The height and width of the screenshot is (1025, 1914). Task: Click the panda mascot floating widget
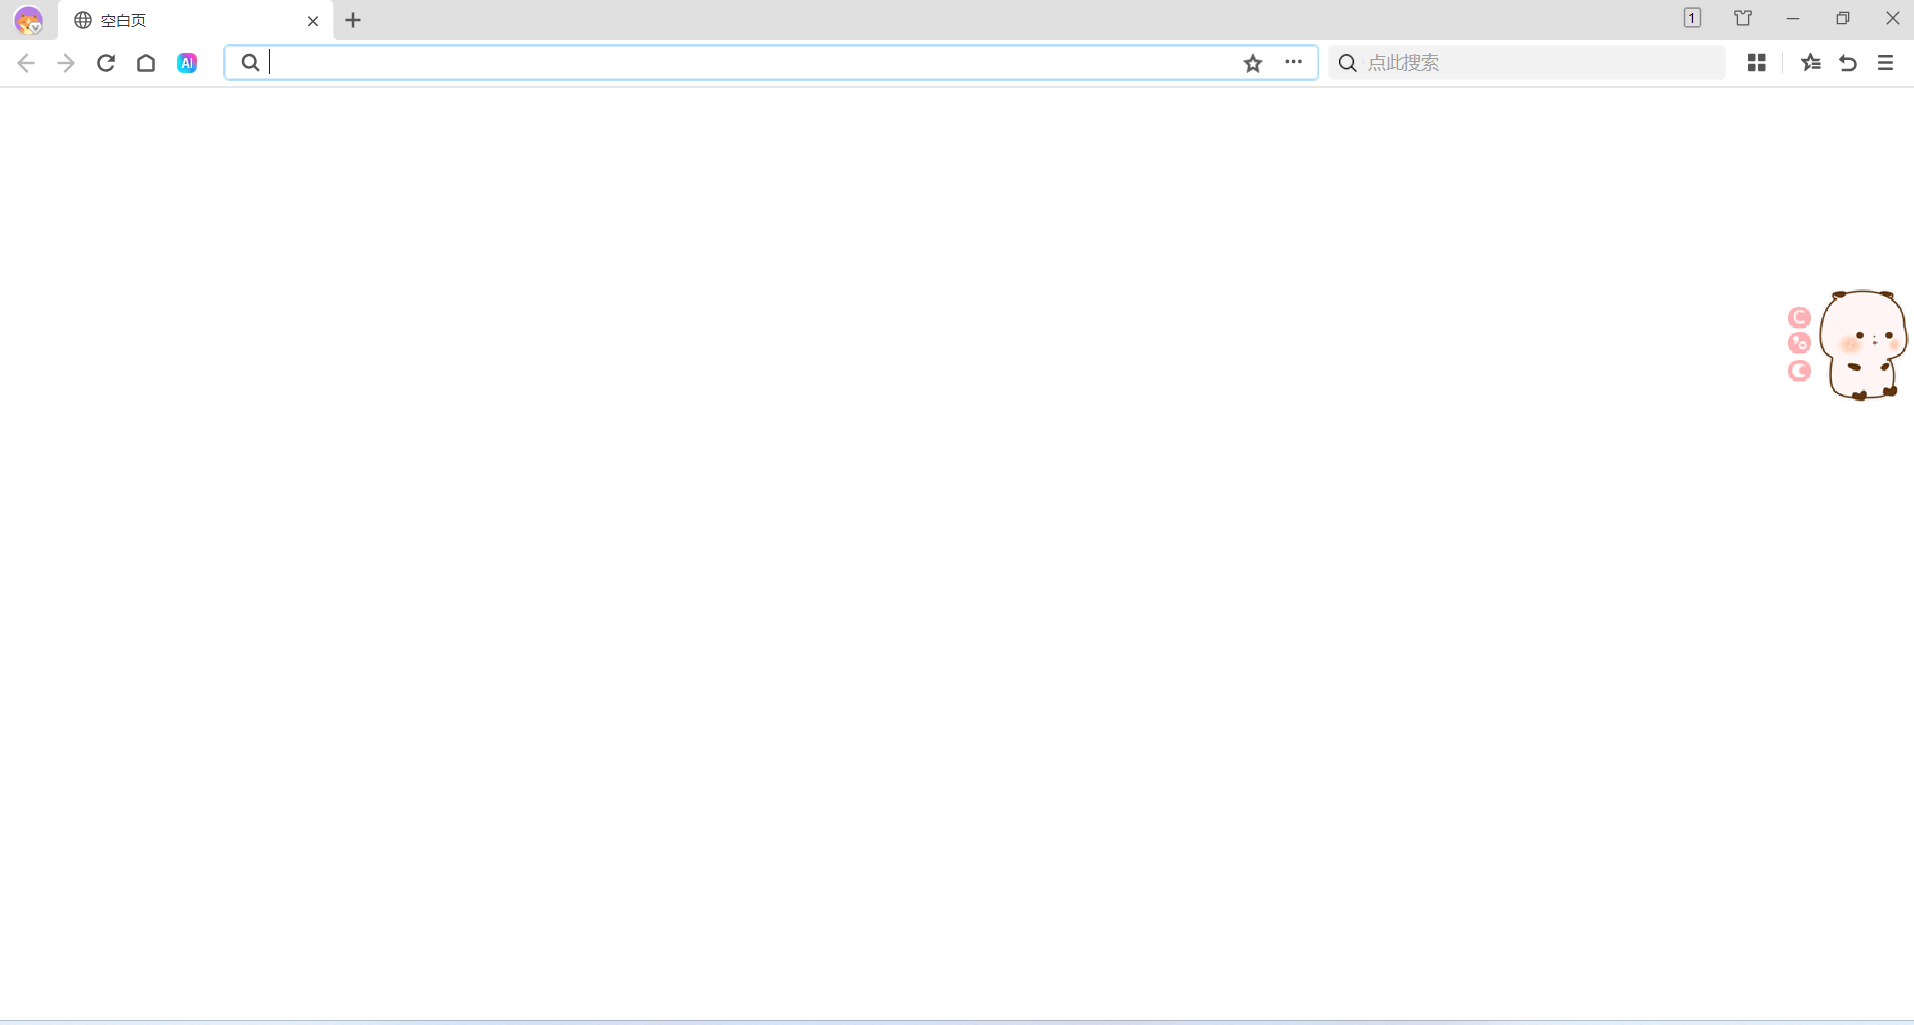tap(1862, 345)
